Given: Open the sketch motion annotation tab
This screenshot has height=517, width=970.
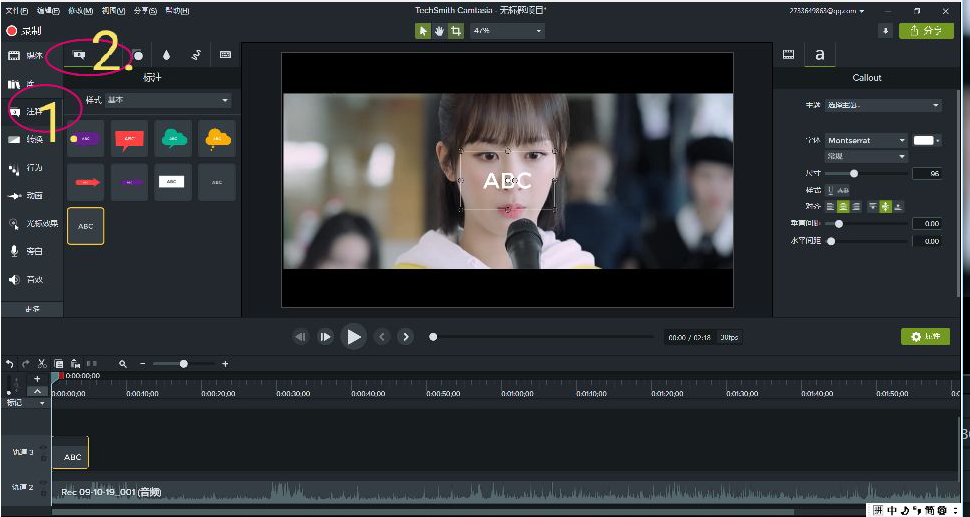Looking at the screenshot, I should coord(196,55).
